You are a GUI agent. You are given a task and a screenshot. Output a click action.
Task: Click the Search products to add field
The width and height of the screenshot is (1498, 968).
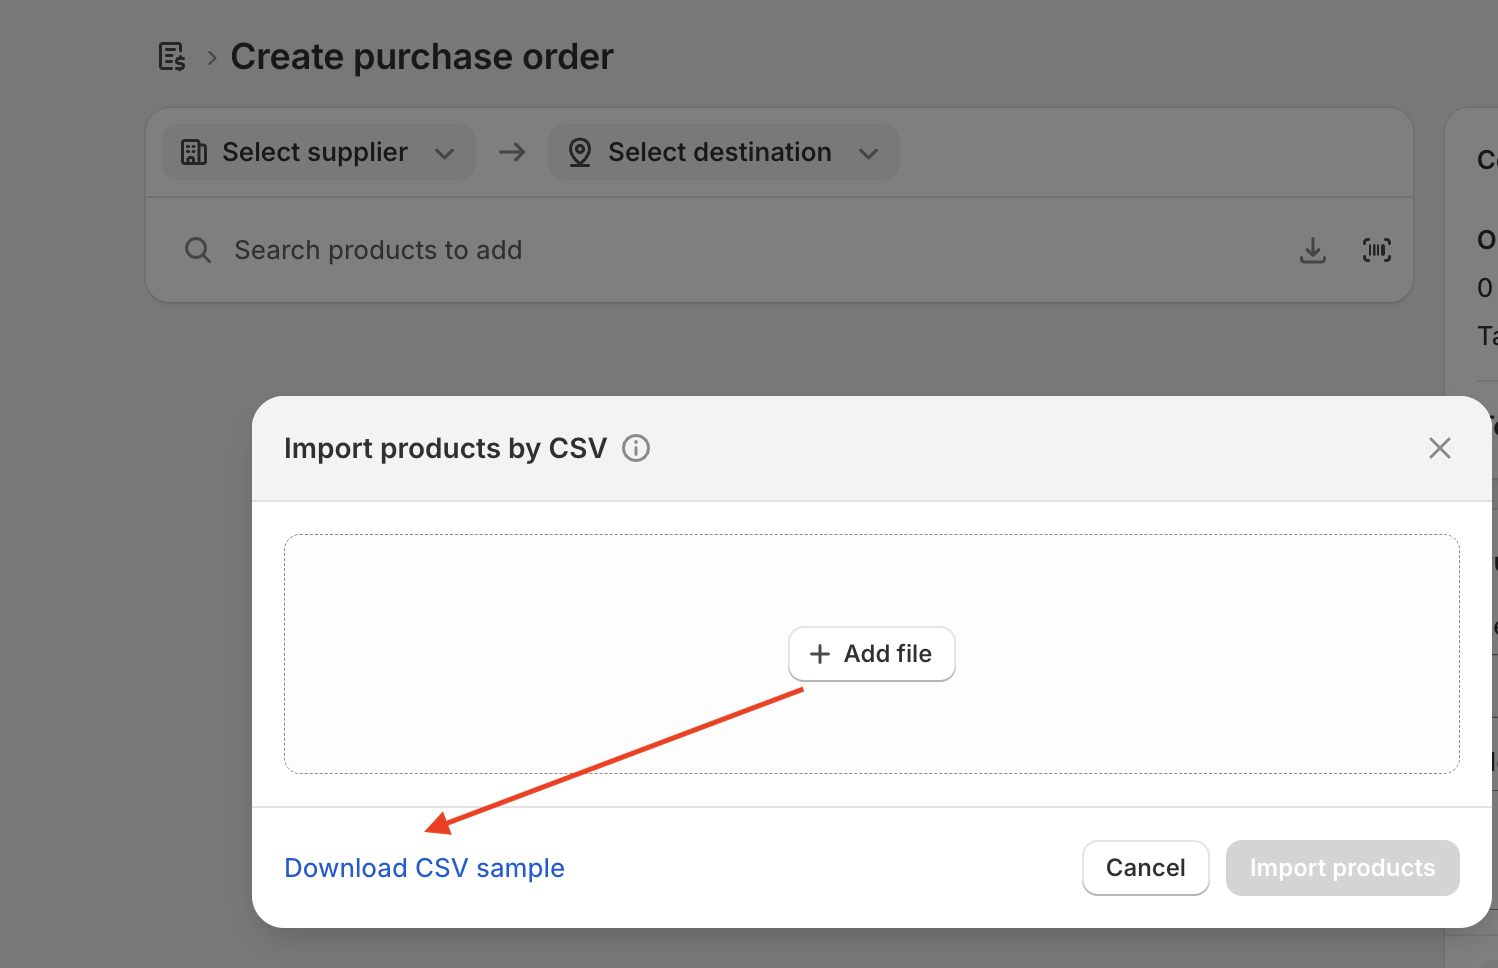click(x=730, y=250)
